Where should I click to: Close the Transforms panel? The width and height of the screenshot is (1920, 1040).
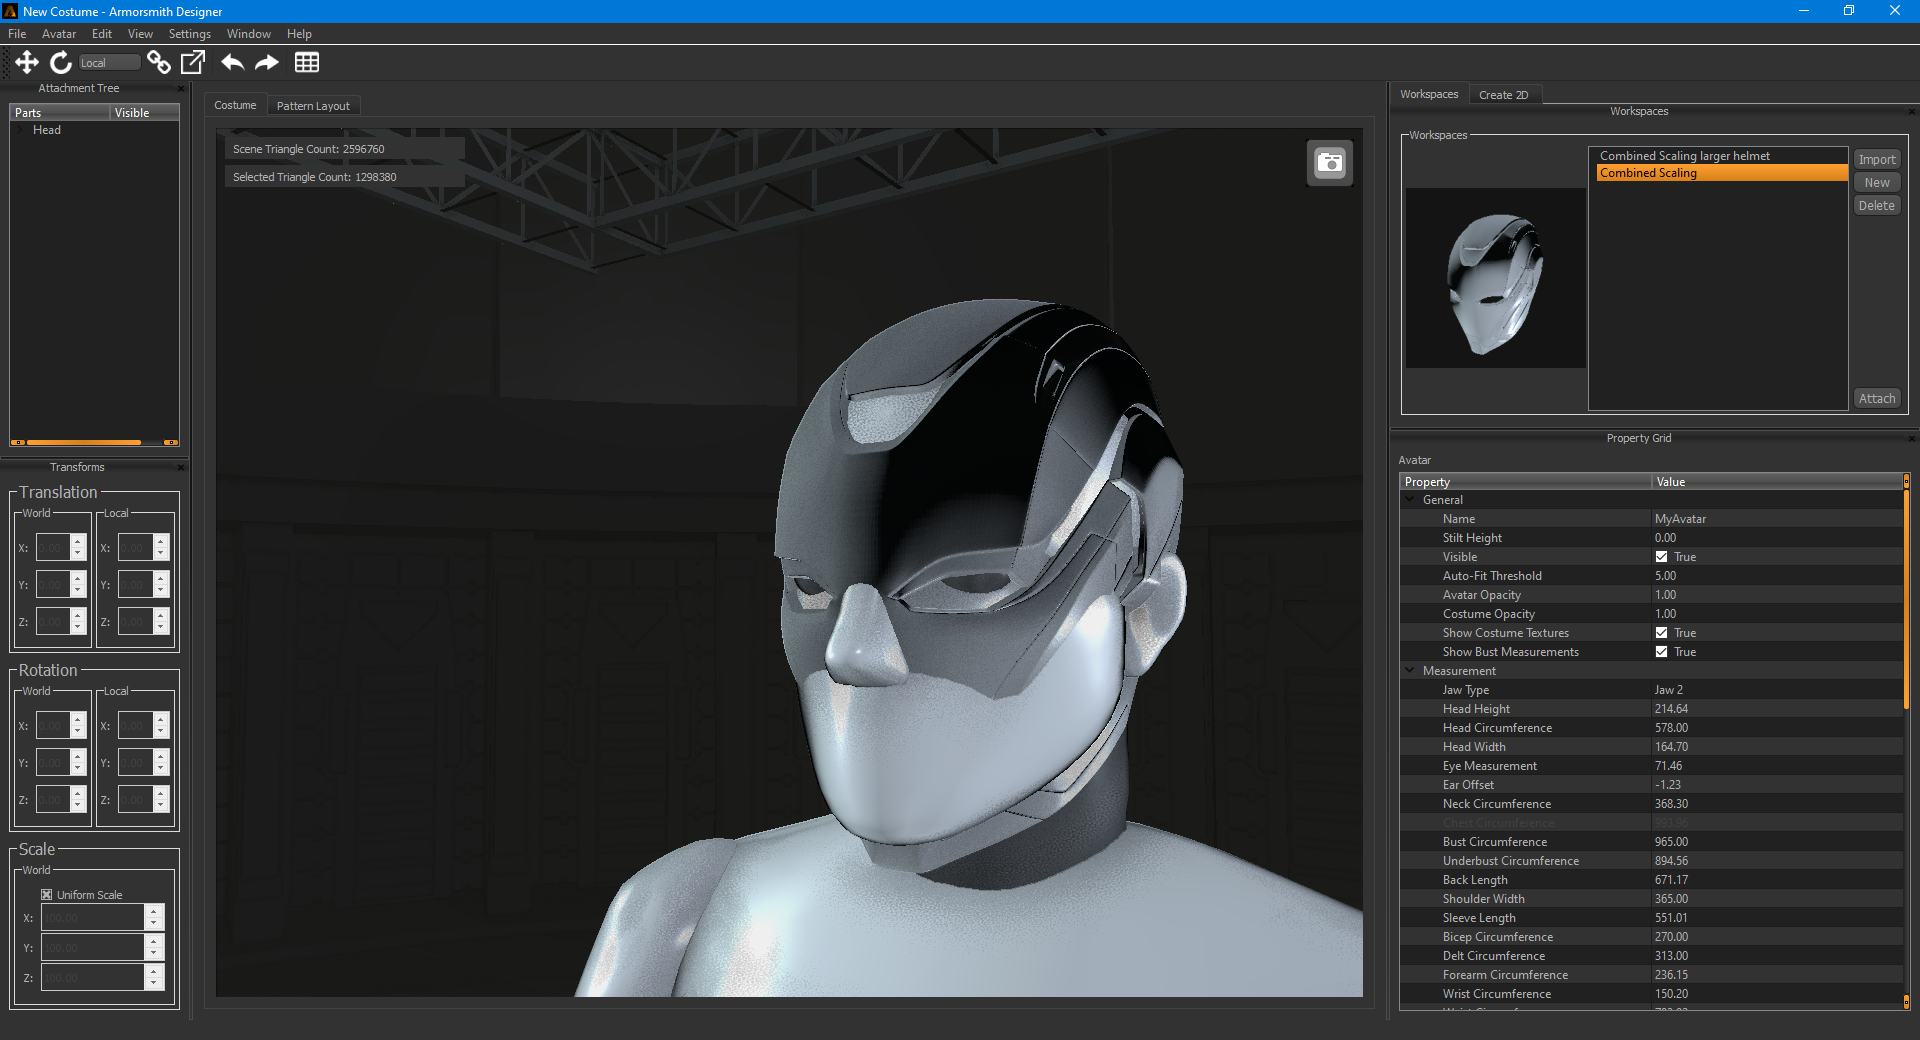click(181, 467)
